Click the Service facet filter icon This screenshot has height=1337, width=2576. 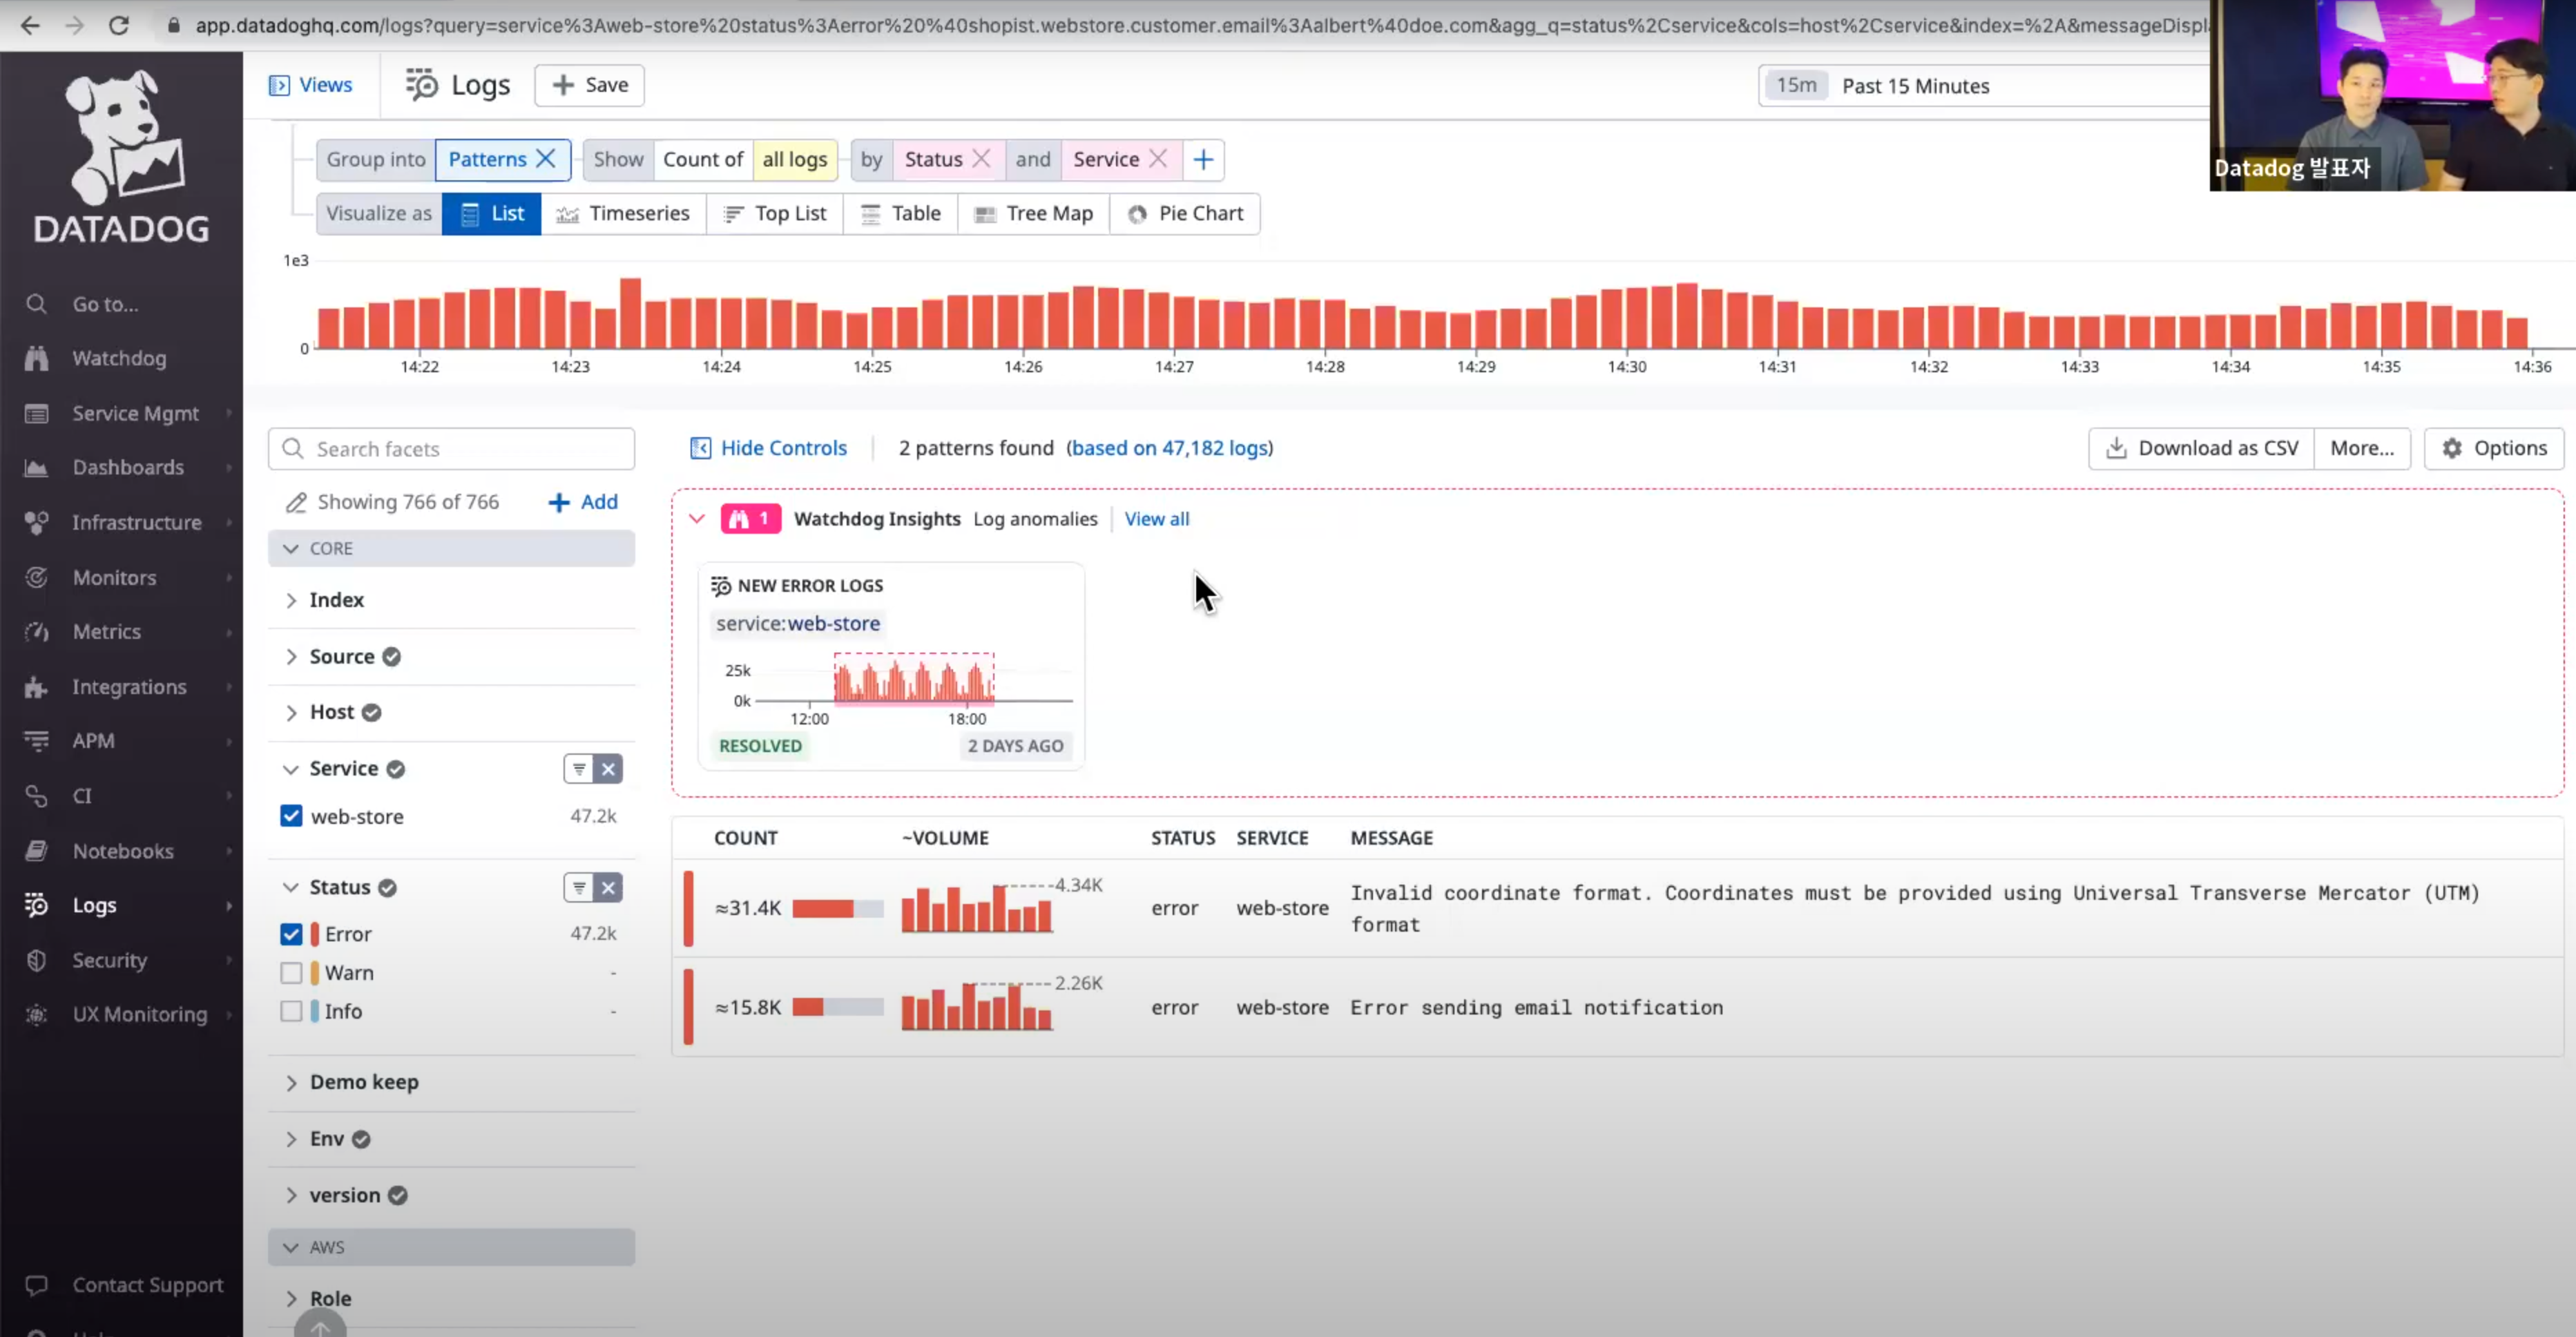pyautogui.click(x=579, y=768)
